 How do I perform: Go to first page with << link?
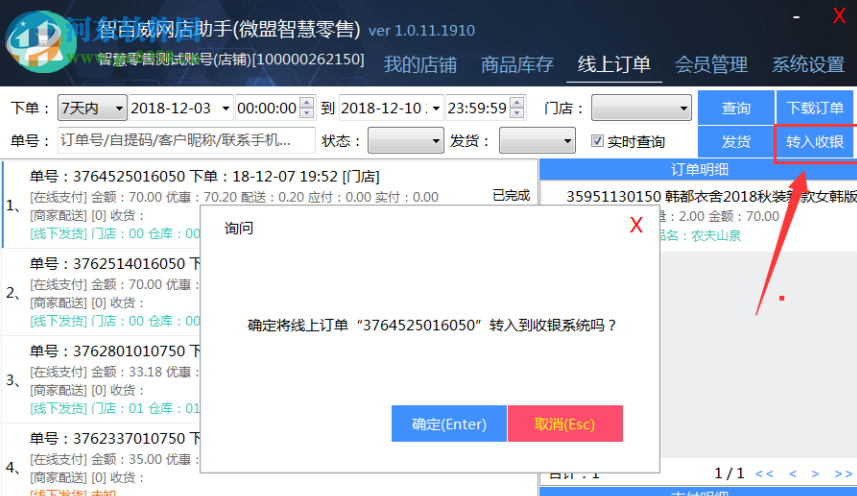[x=764, y=474]
